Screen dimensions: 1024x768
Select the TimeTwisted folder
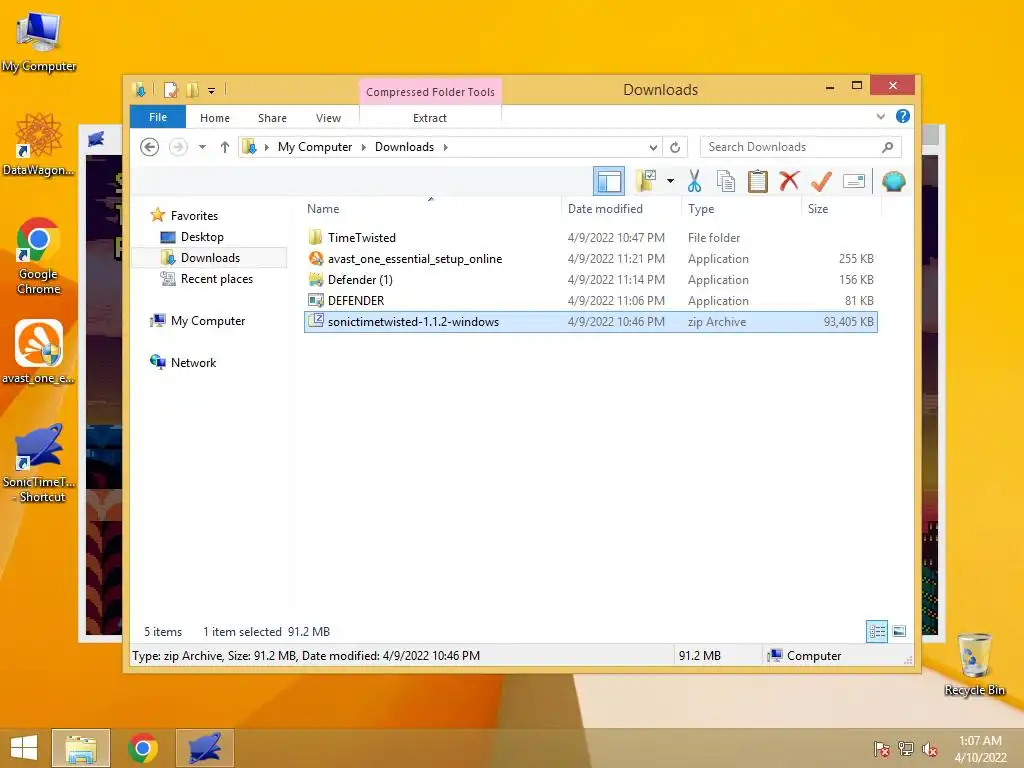591,238
